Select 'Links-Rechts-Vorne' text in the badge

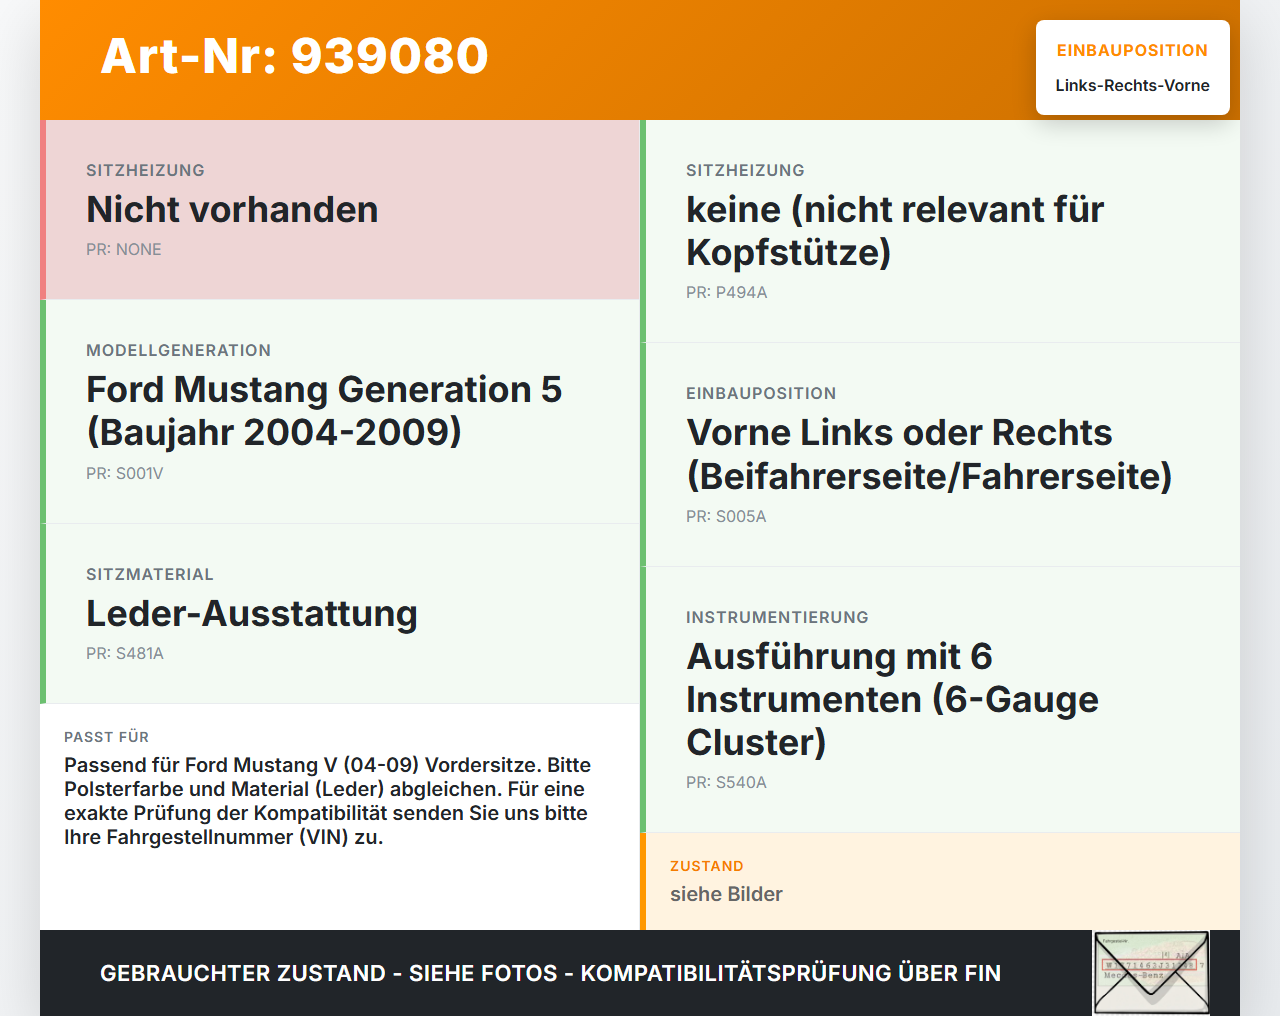click(x=1132, y=86)
